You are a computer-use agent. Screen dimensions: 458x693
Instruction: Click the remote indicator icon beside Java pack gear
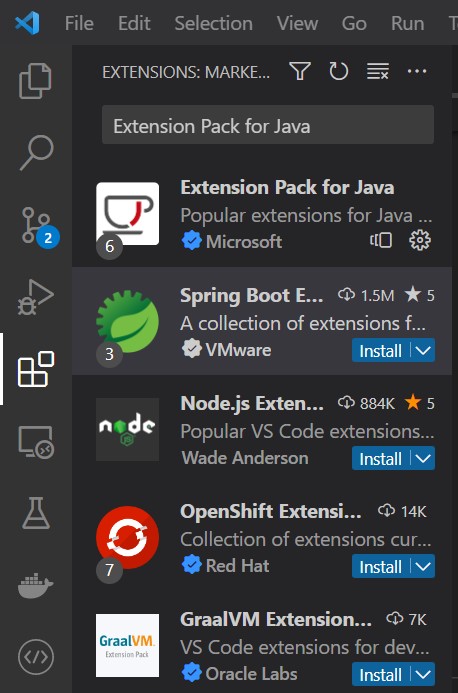pyautogui.click(x=381, y=240)
